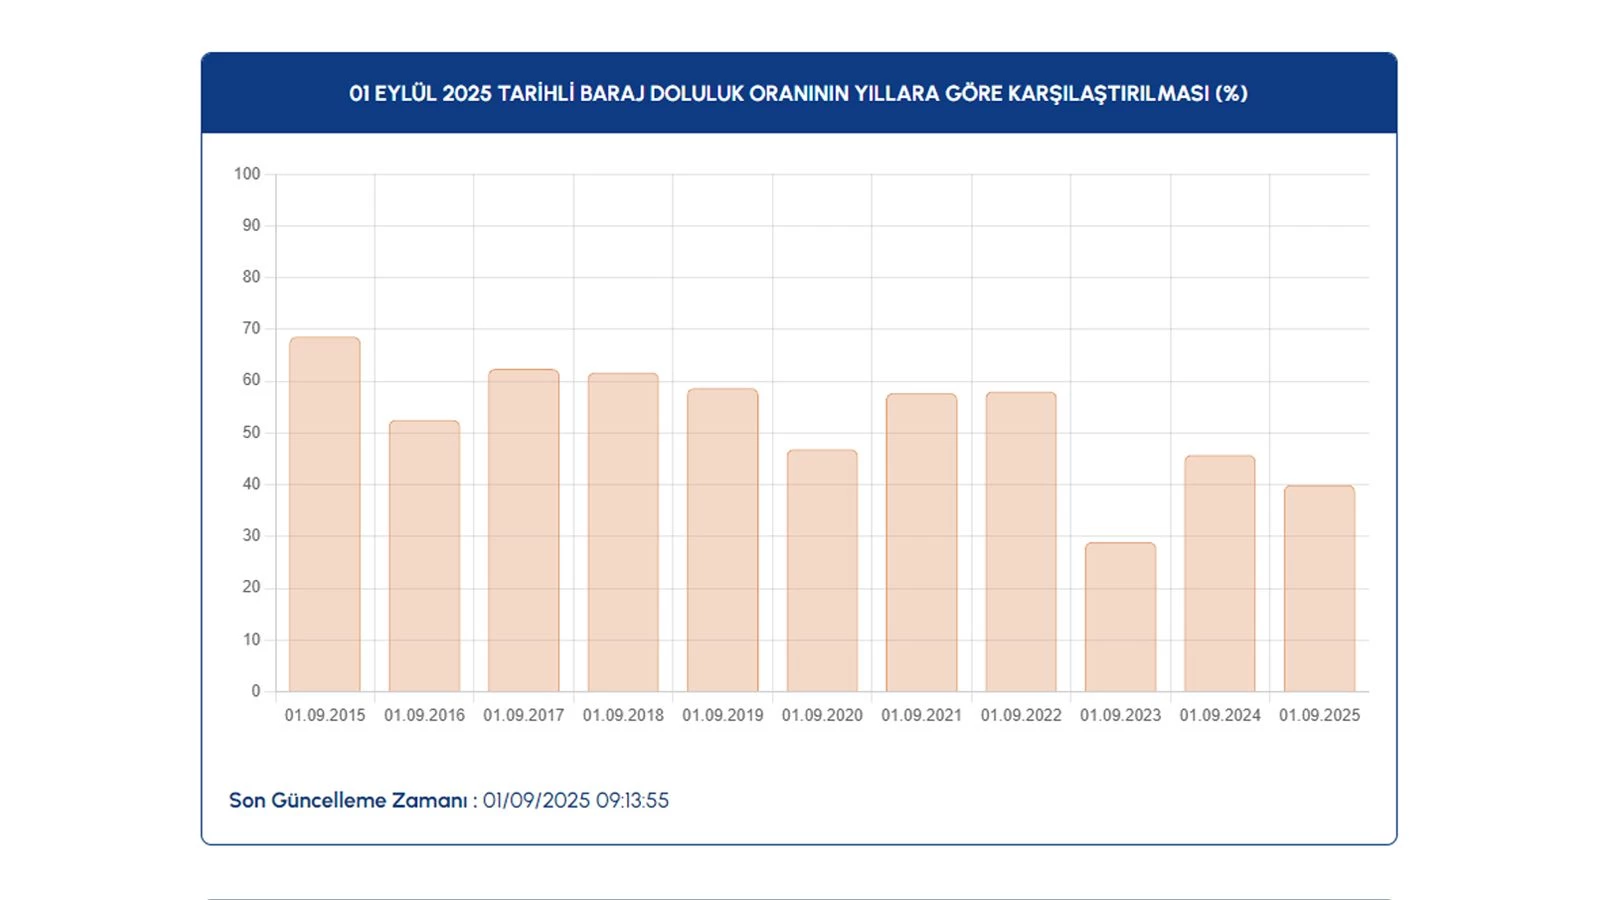
Task: Click the 50 y-axis tick label
Action: pyautogui.click(x=251, y=432)
